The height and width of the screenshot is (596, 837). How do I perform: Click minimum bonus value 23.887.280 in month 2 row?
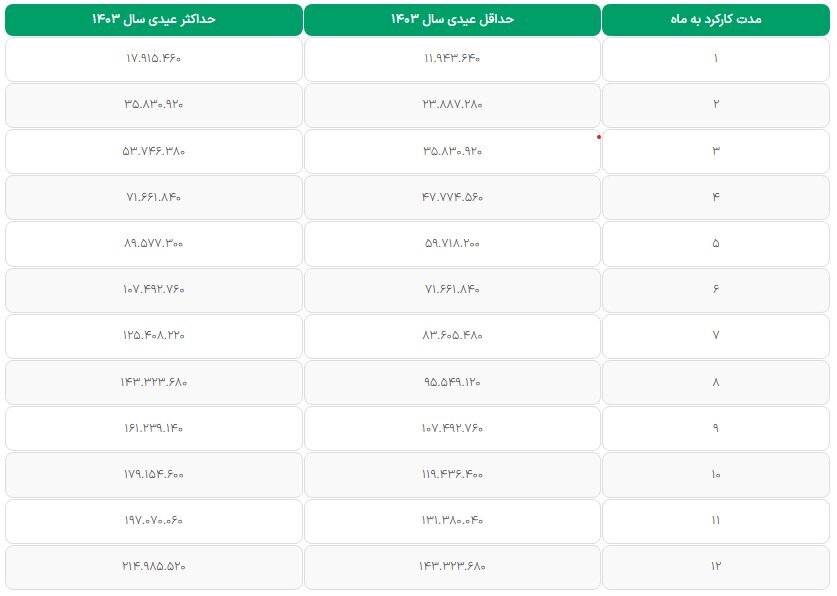pyautogui.click(x=452, y=104)
